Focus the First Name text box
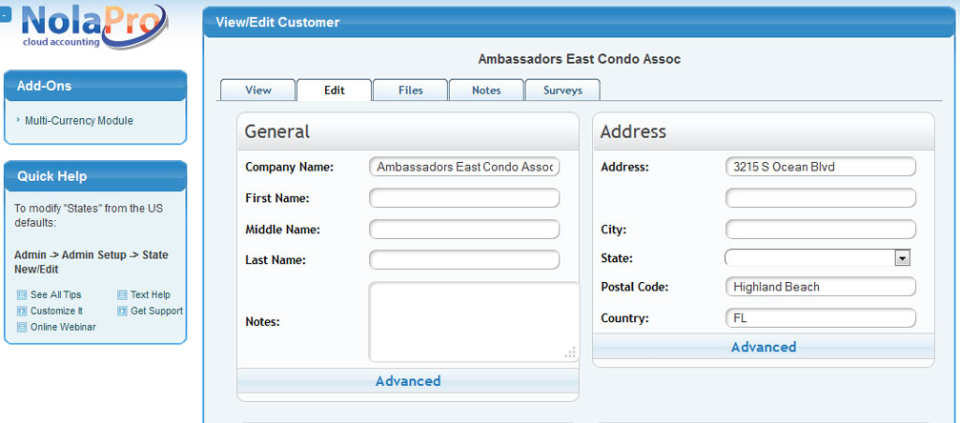Screen dimensions: 960x423 (464, 198)
